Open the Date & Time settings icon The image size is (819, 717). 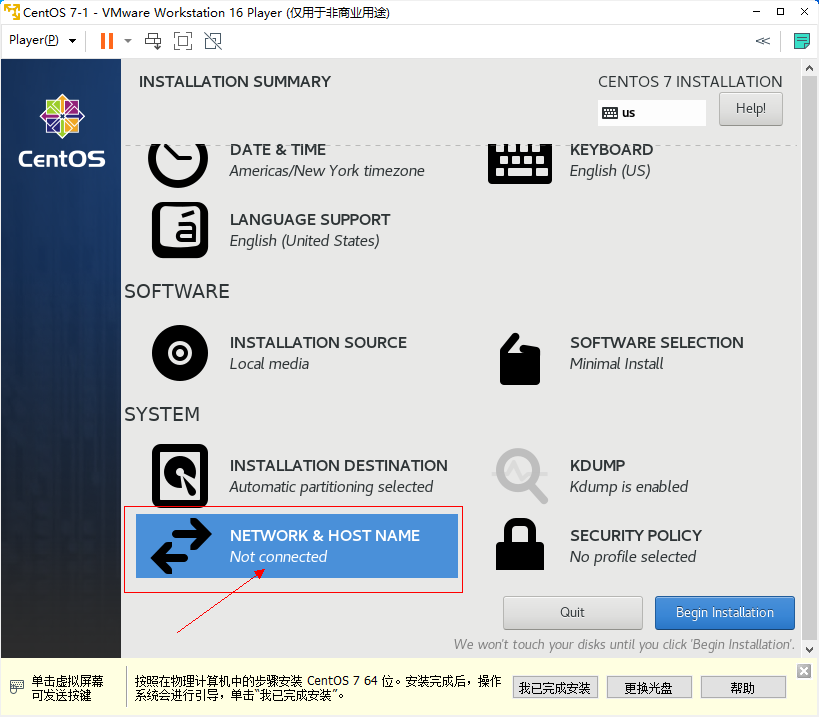click(x=178, y=162)
